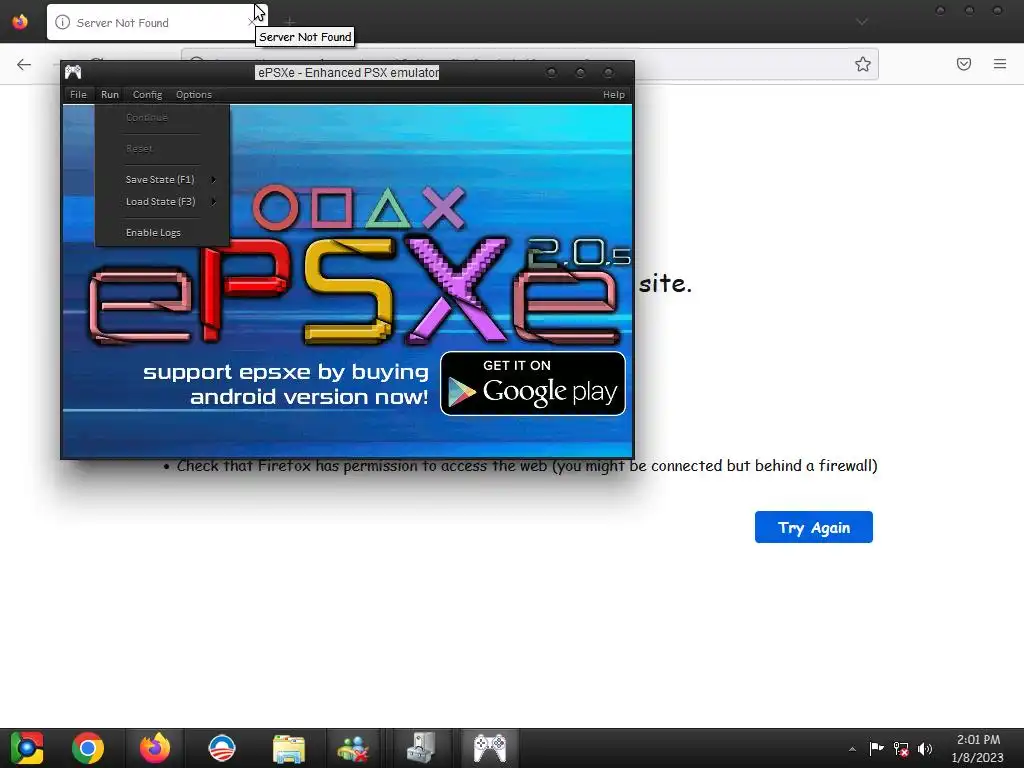Viewport: 1024px width, 768px height.
Task: Open the Config menu in ePSXe
Action: [x=148, y=95]
